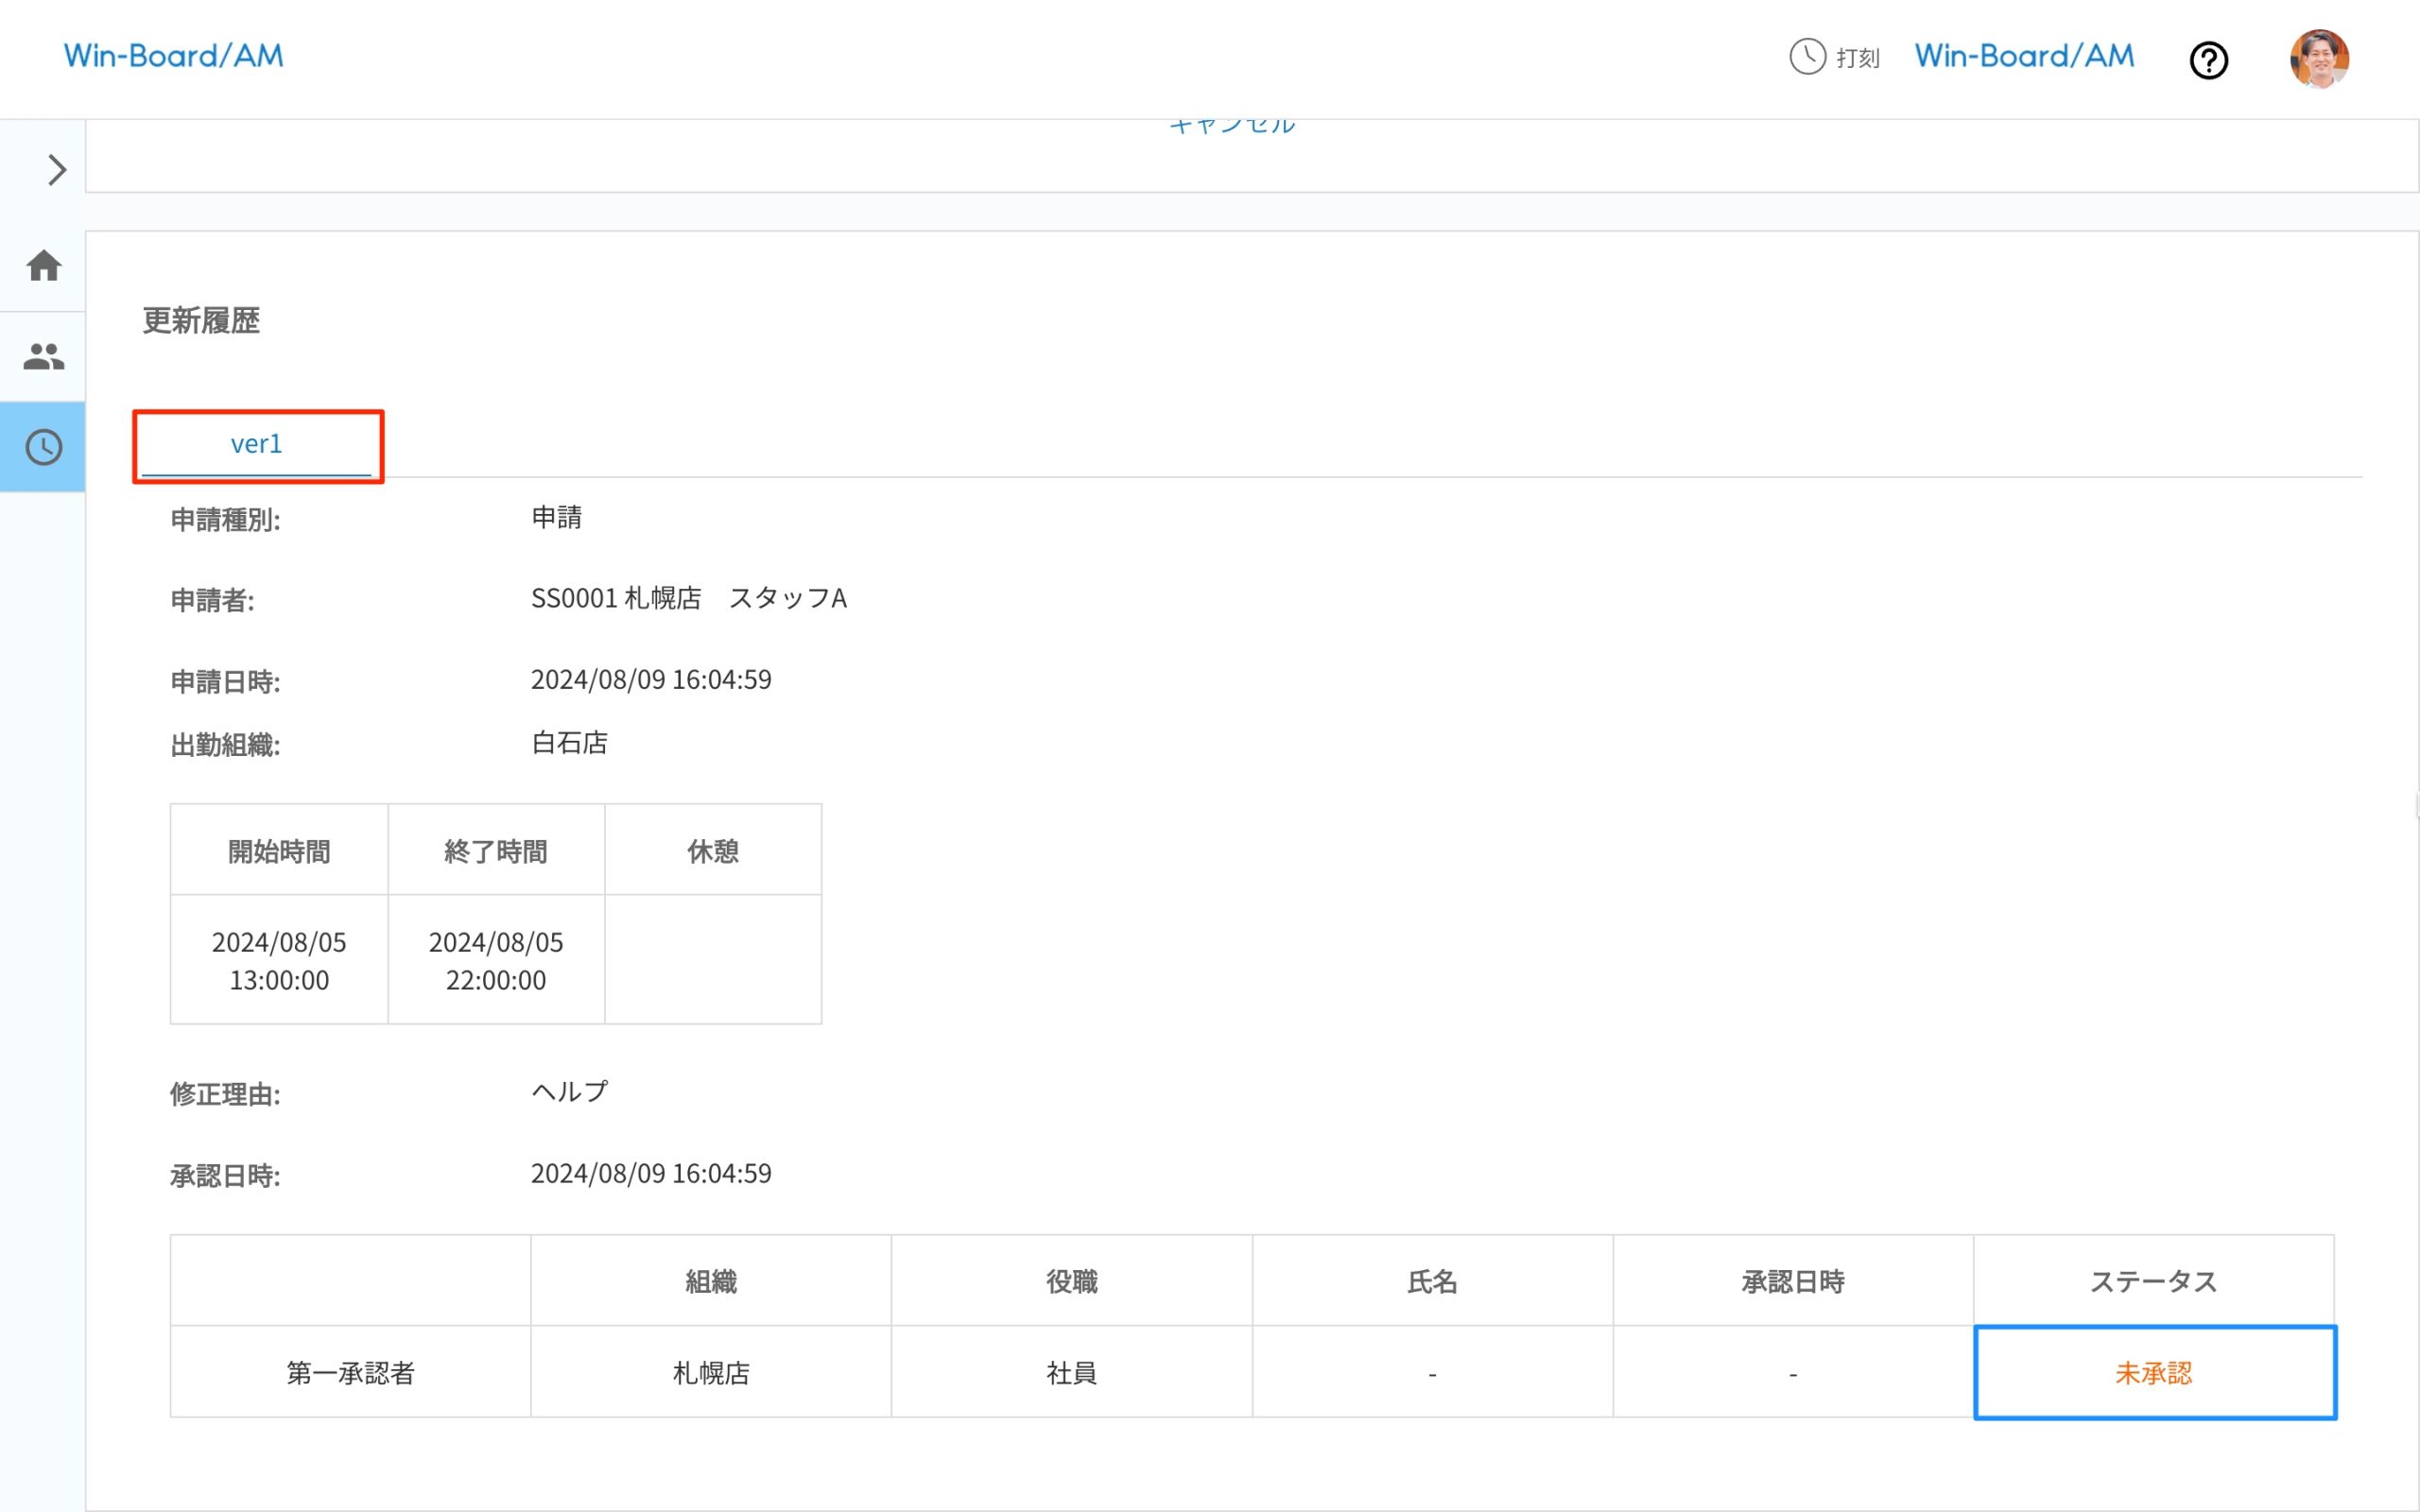Click the 打刻 clock icon in header

point(1807,57)
